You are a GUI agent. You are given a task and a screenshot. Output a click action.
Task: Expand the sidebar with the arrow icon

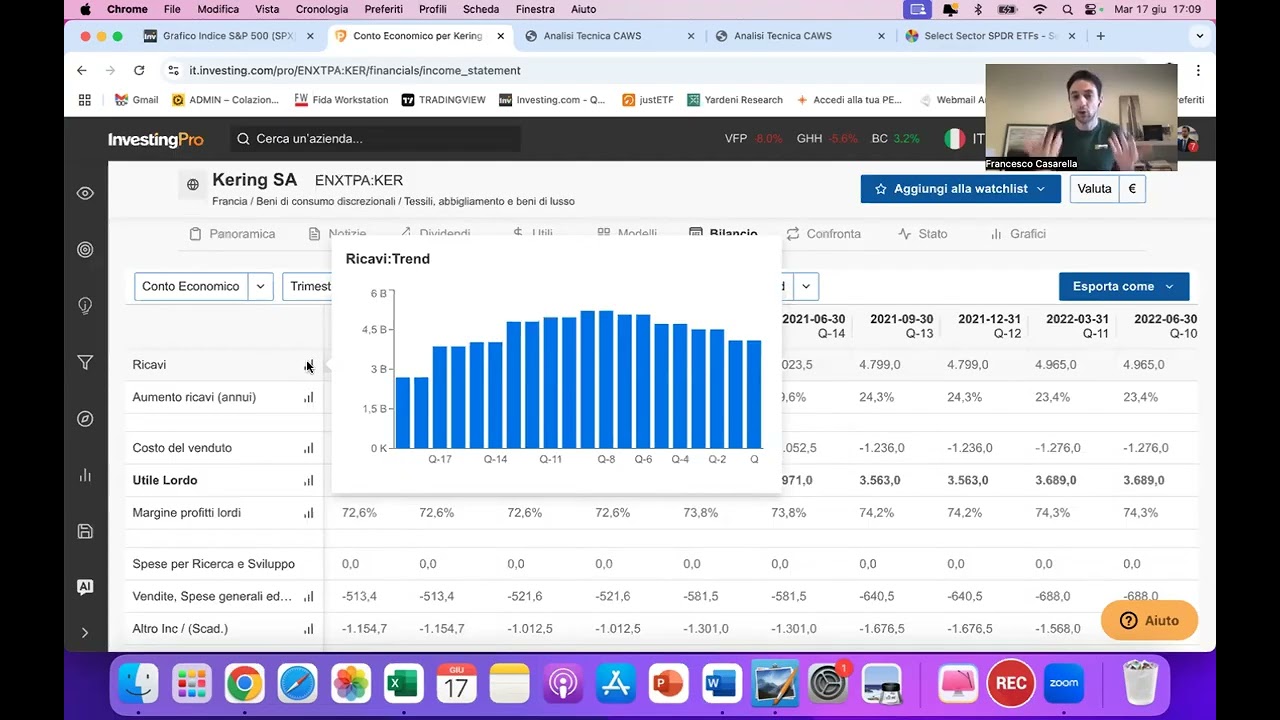point(85,632)
